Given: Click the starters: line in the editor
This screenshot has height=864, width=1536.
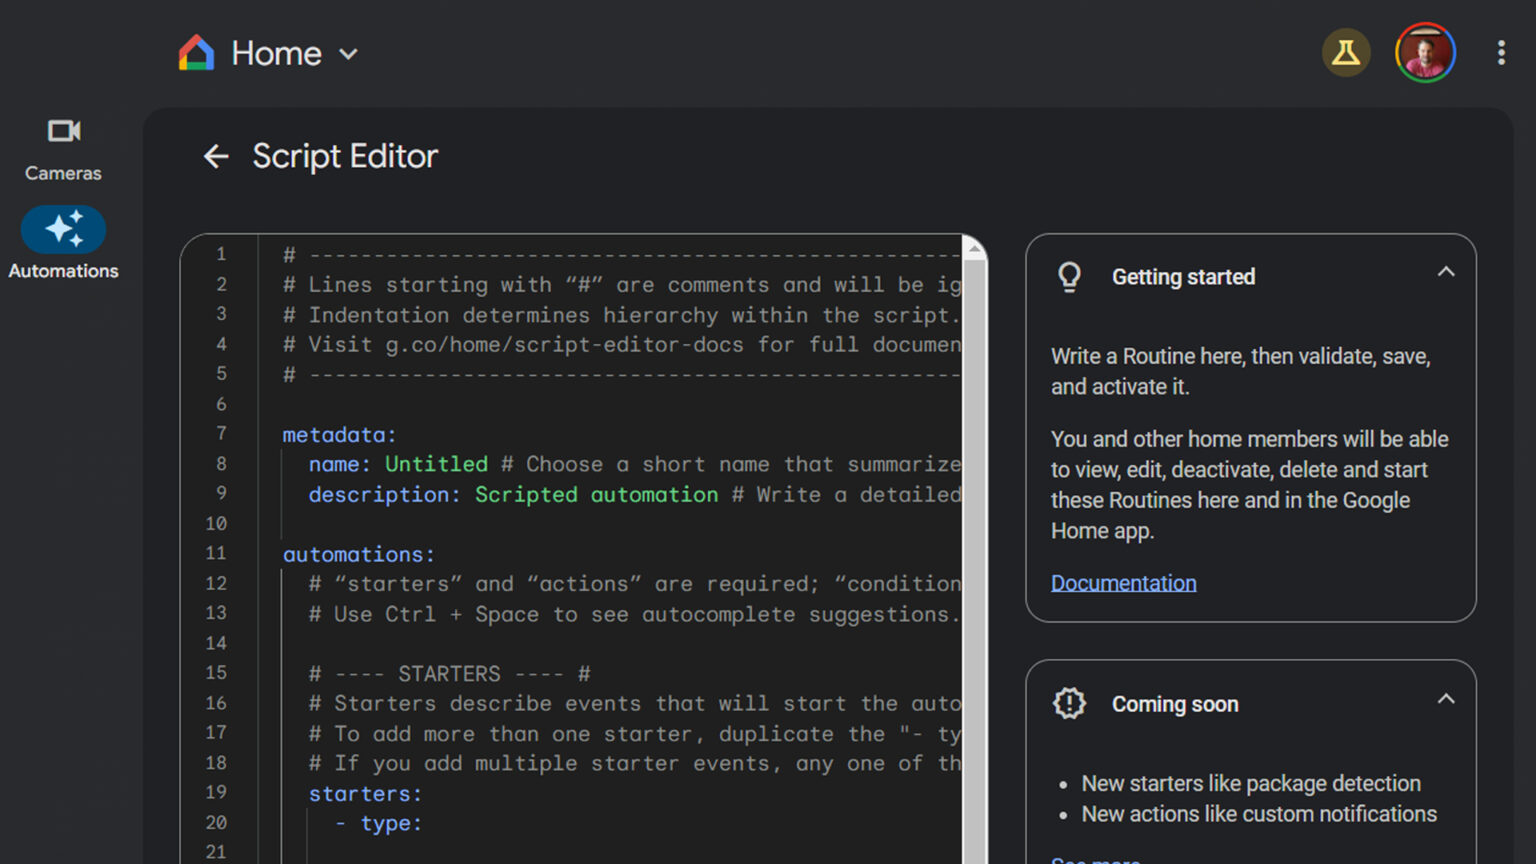Looking at the screenshot, I should coord(365,794).
